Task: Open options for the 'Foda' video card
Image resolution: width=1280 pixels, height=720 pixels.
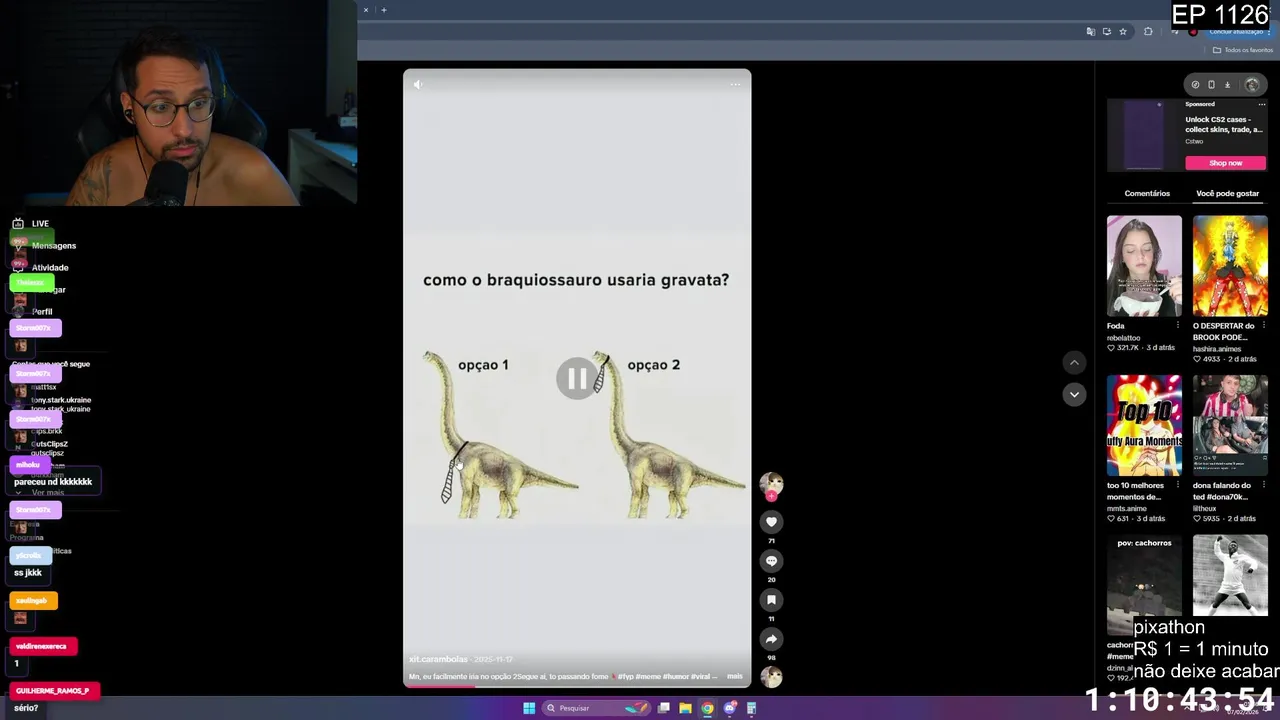Action: pyautogui.click(x=1177, y=326)
